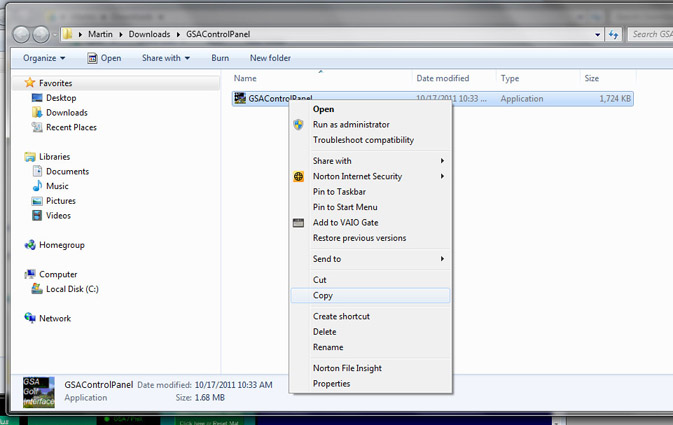Screen dimensions: 673x425
Task: Click the Pictures library icon
Action: pos(37,201)
